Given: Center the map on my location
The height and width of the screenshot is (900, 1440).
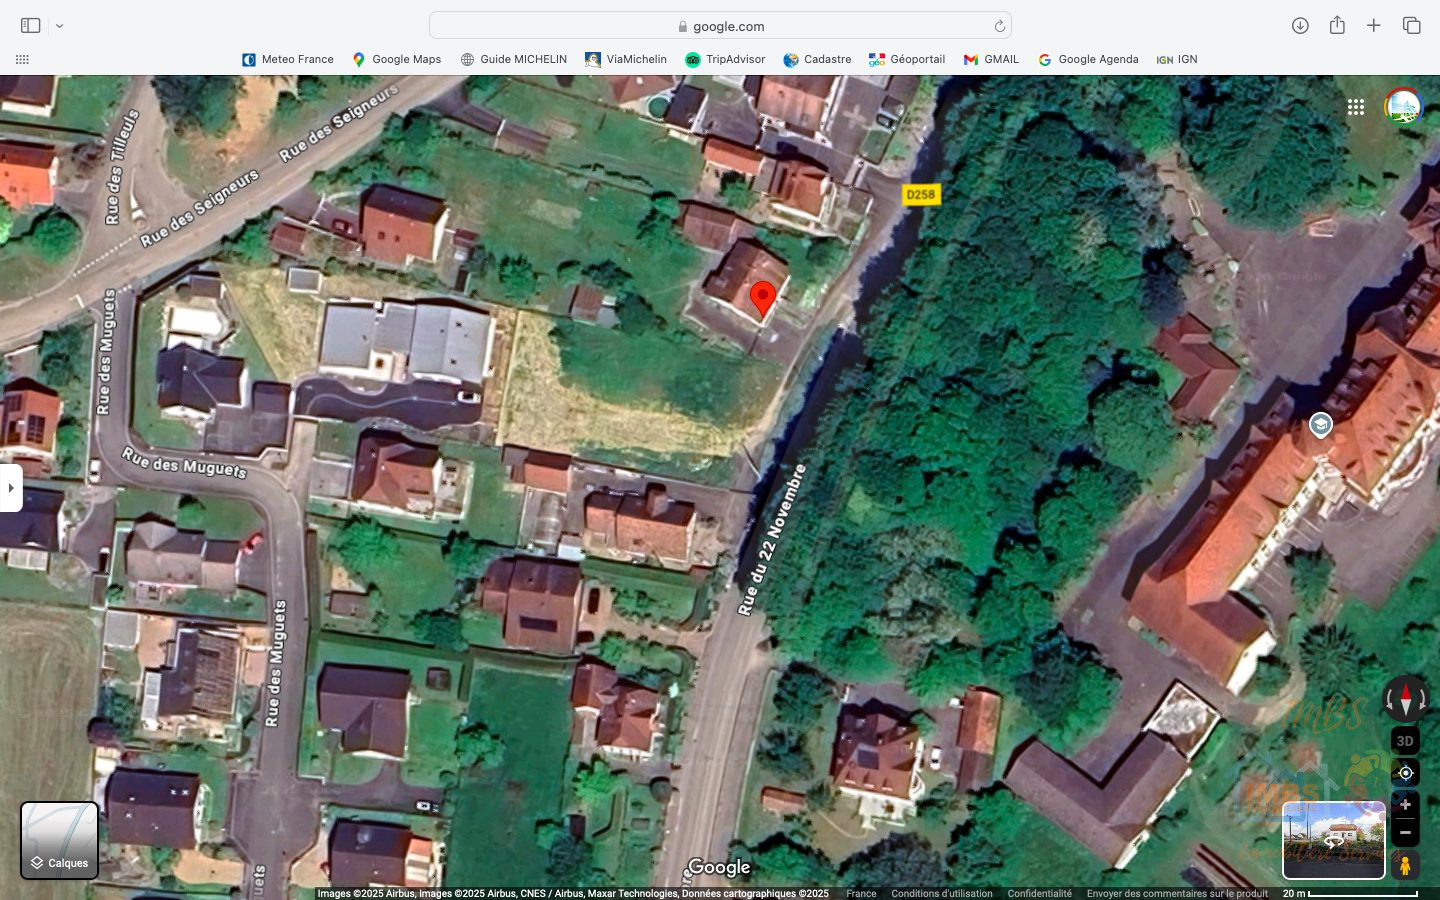Looking at the screenshot, I should pyautogui.click(x=1405, y=773).
